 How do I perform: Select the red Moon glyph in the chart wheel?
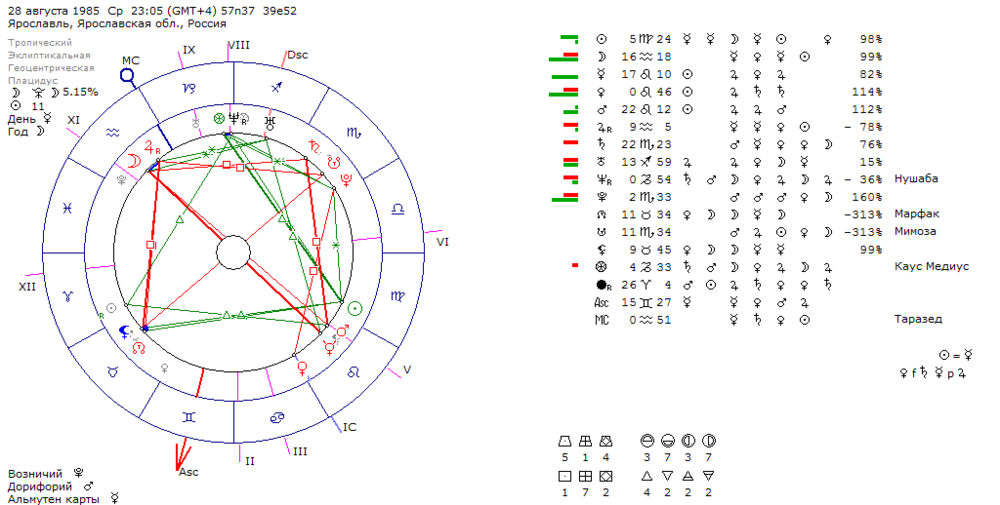[134, 161]
